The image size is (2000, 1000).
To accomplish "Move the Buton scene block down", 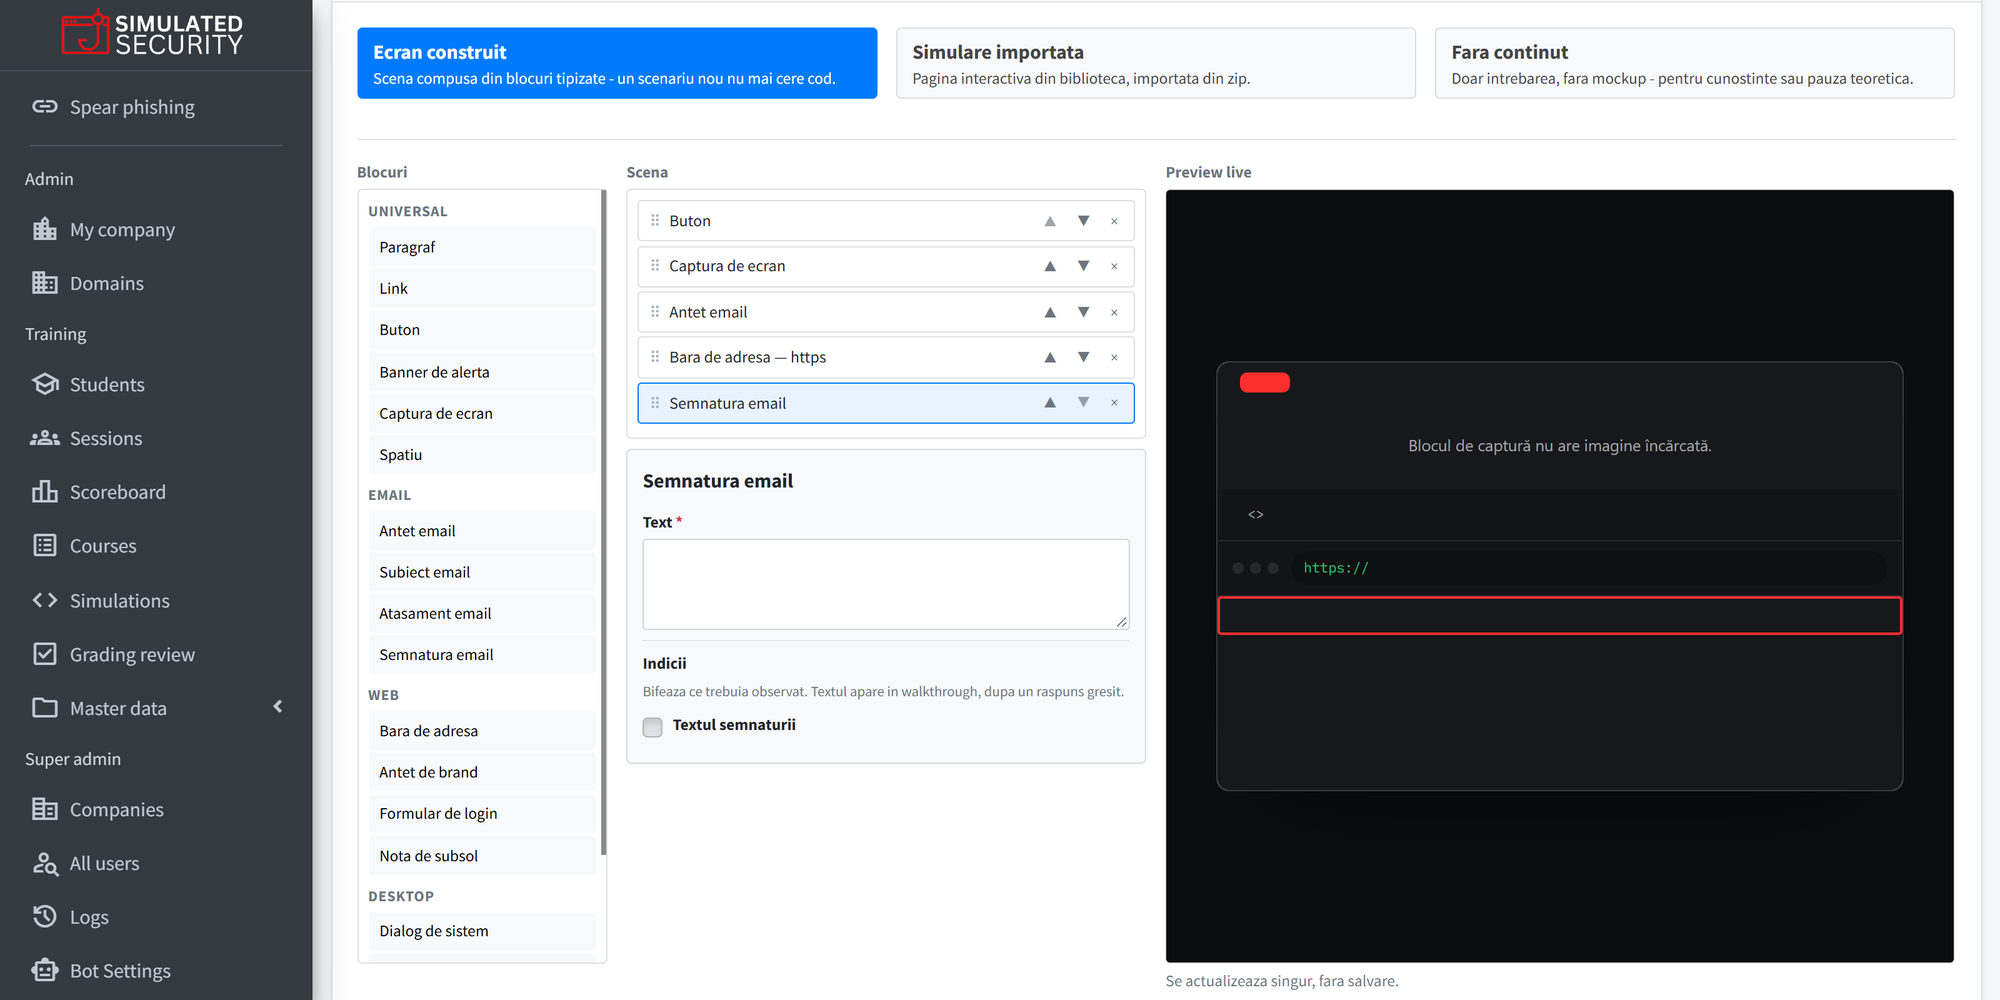I will point(1083,221).
